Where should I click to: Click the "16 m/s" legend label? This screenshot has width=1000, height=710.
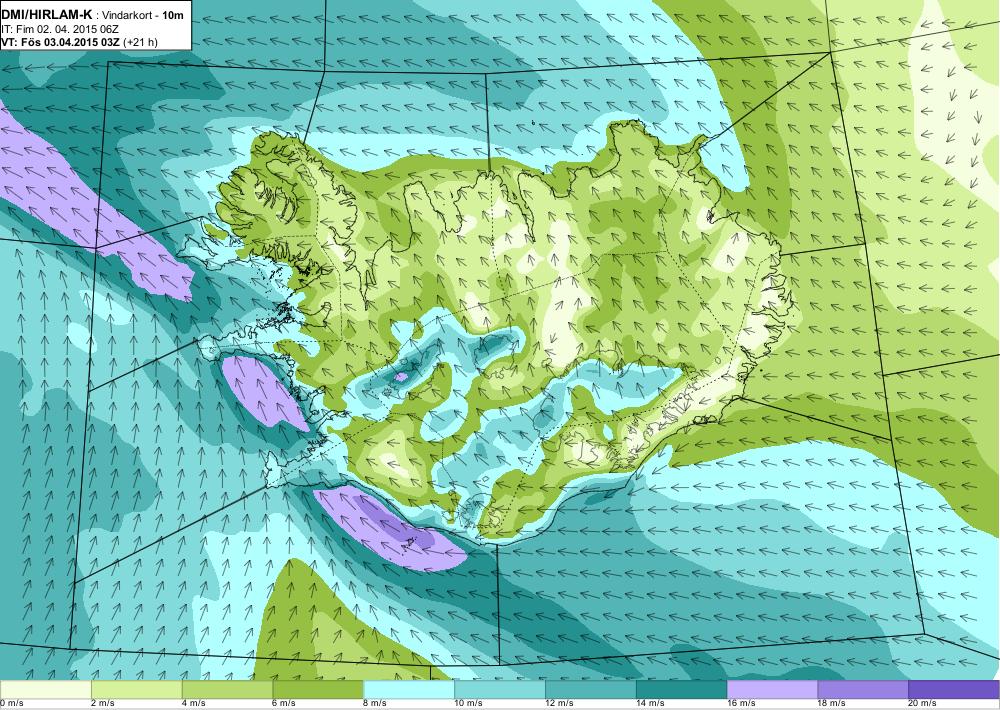point(741,704)
